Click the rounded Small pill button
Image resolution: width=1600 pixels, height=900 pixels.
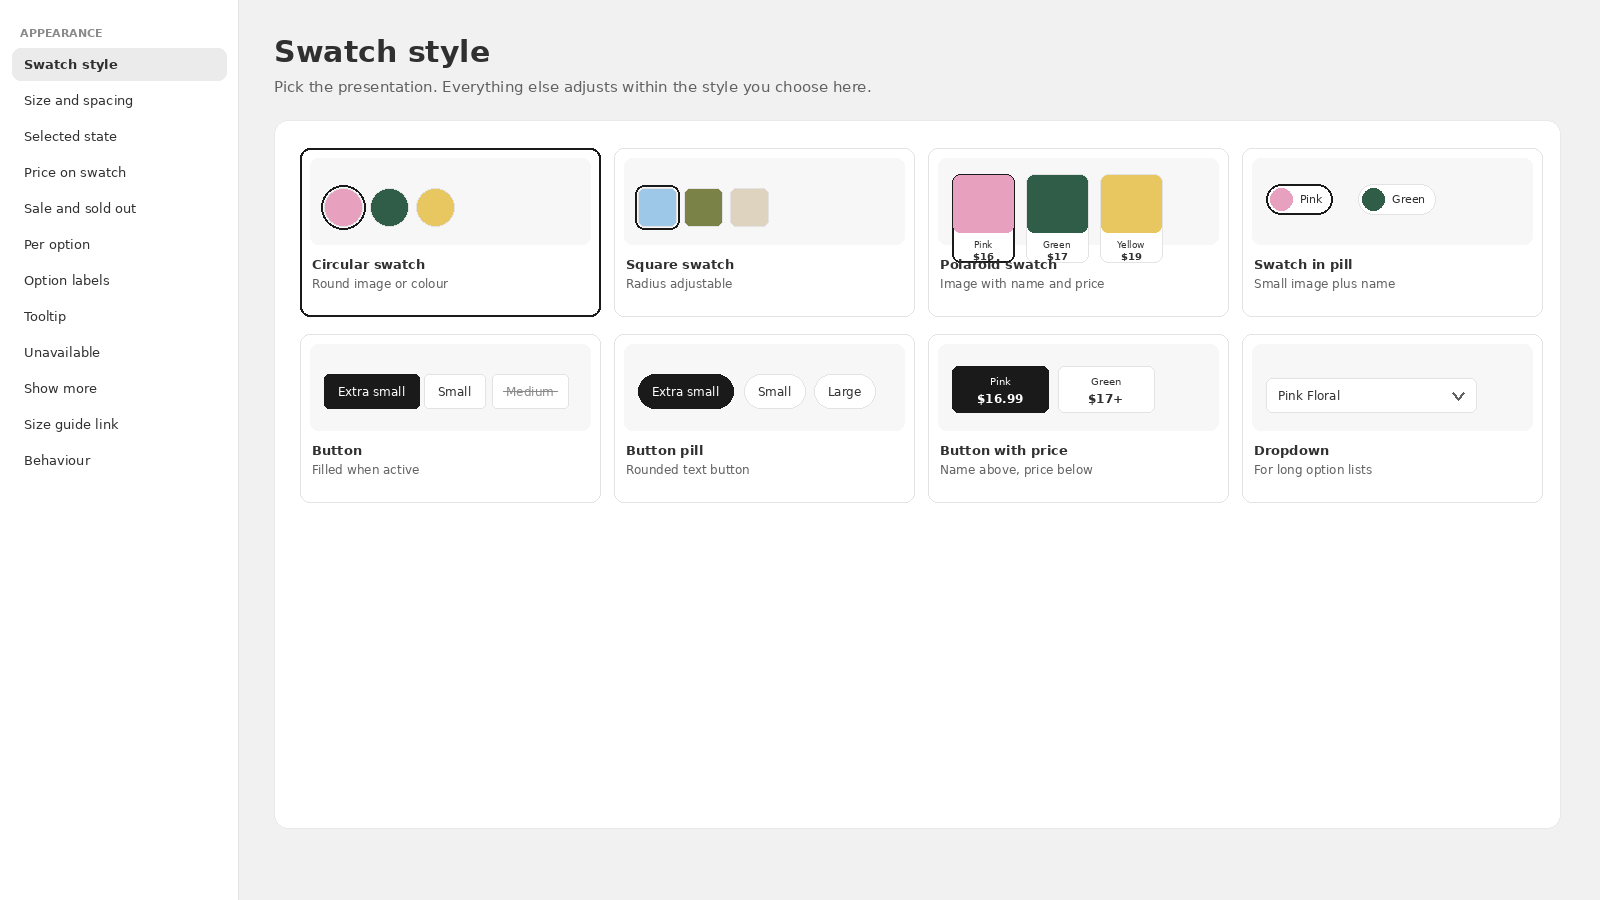click(x=774, y=392)
